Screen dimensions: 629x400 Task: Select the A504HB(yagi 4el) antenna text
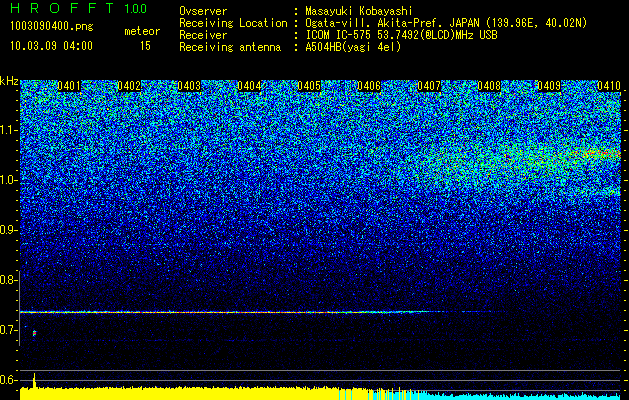click(353, 47)
